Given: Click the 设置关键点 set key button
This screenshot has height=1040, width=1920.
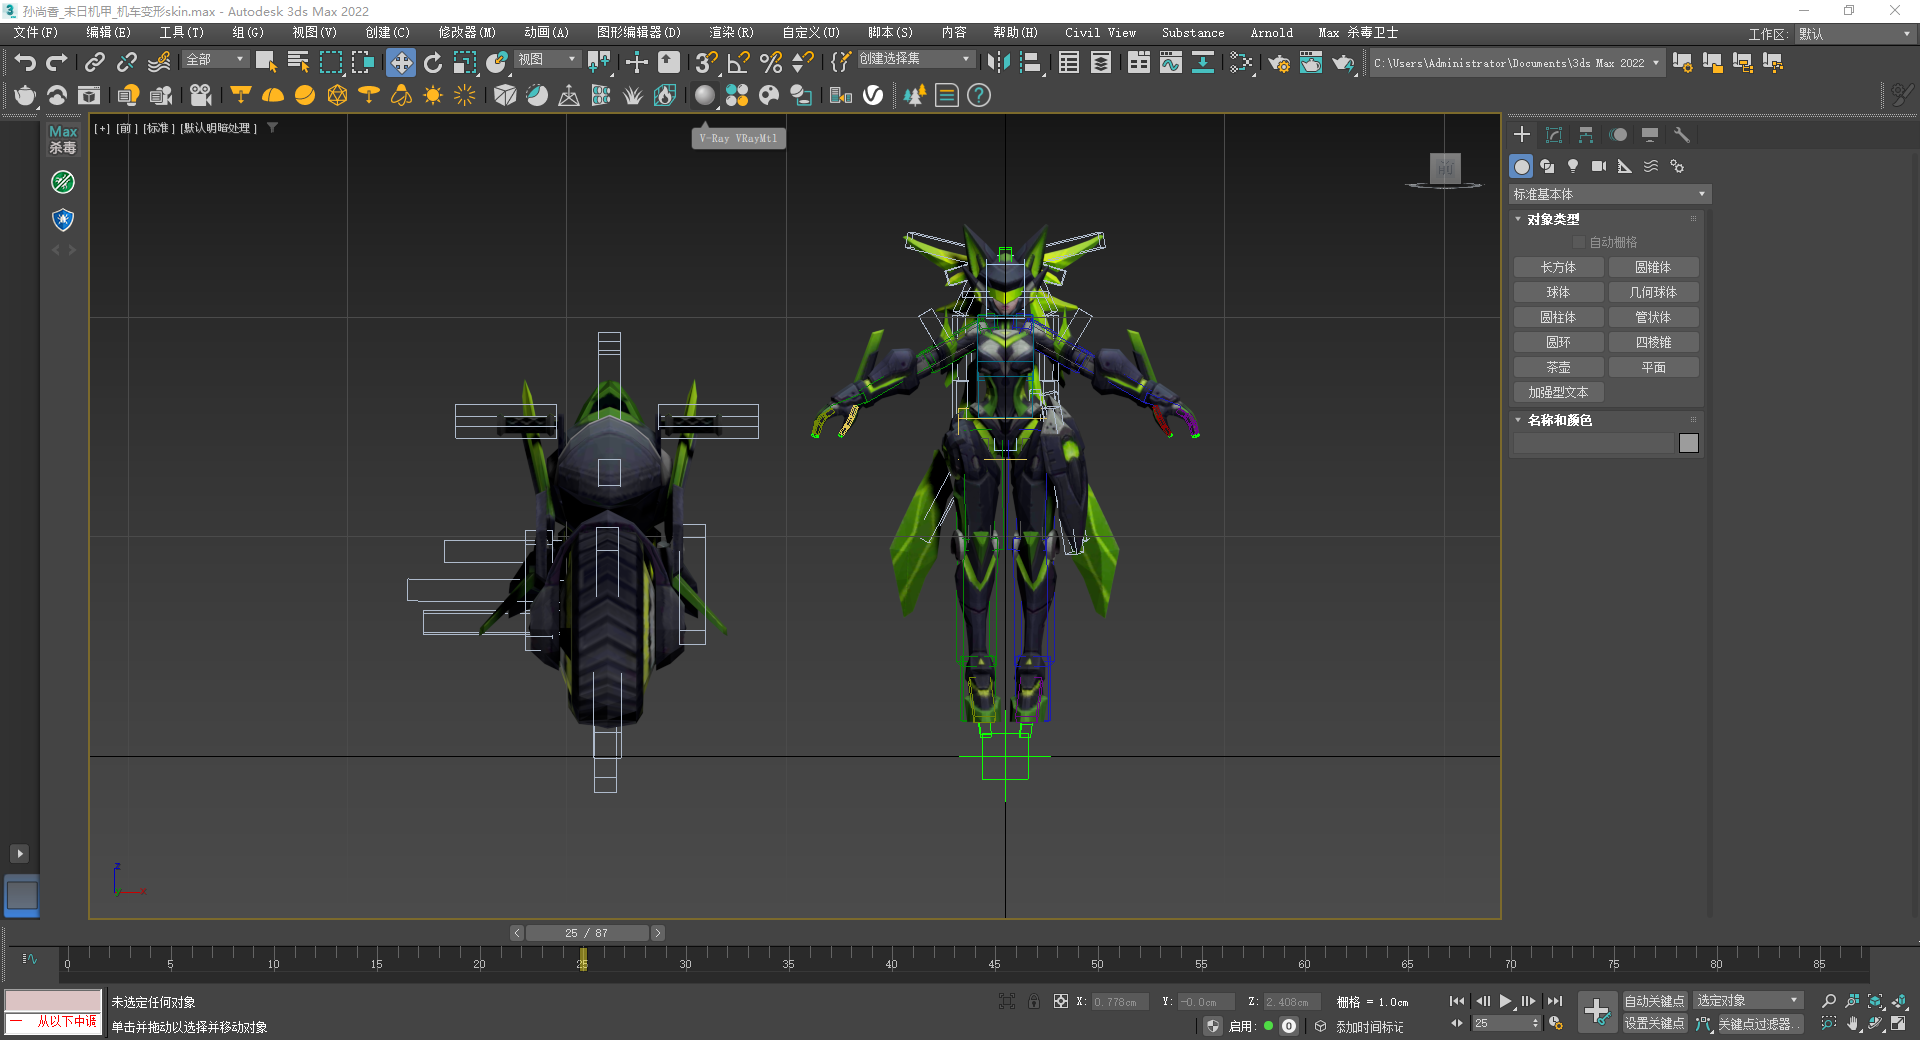Looking at the screenshot, I should click(1654, 1024).
